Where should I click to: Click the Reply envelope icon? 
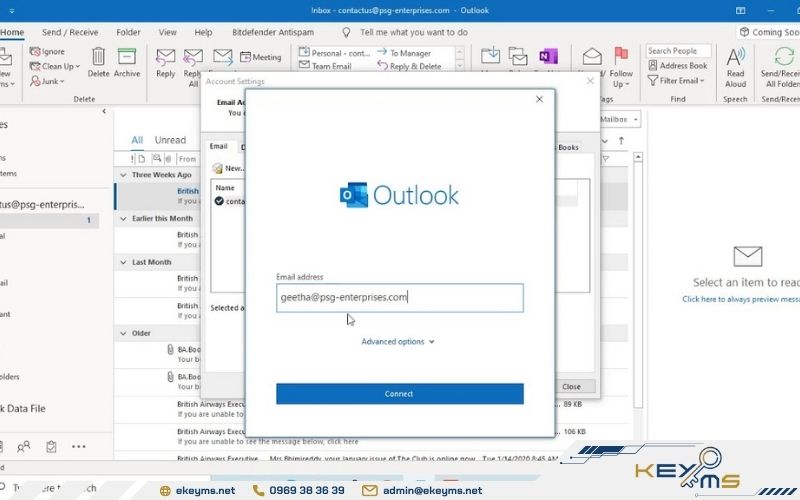click(x=165, y=56)
